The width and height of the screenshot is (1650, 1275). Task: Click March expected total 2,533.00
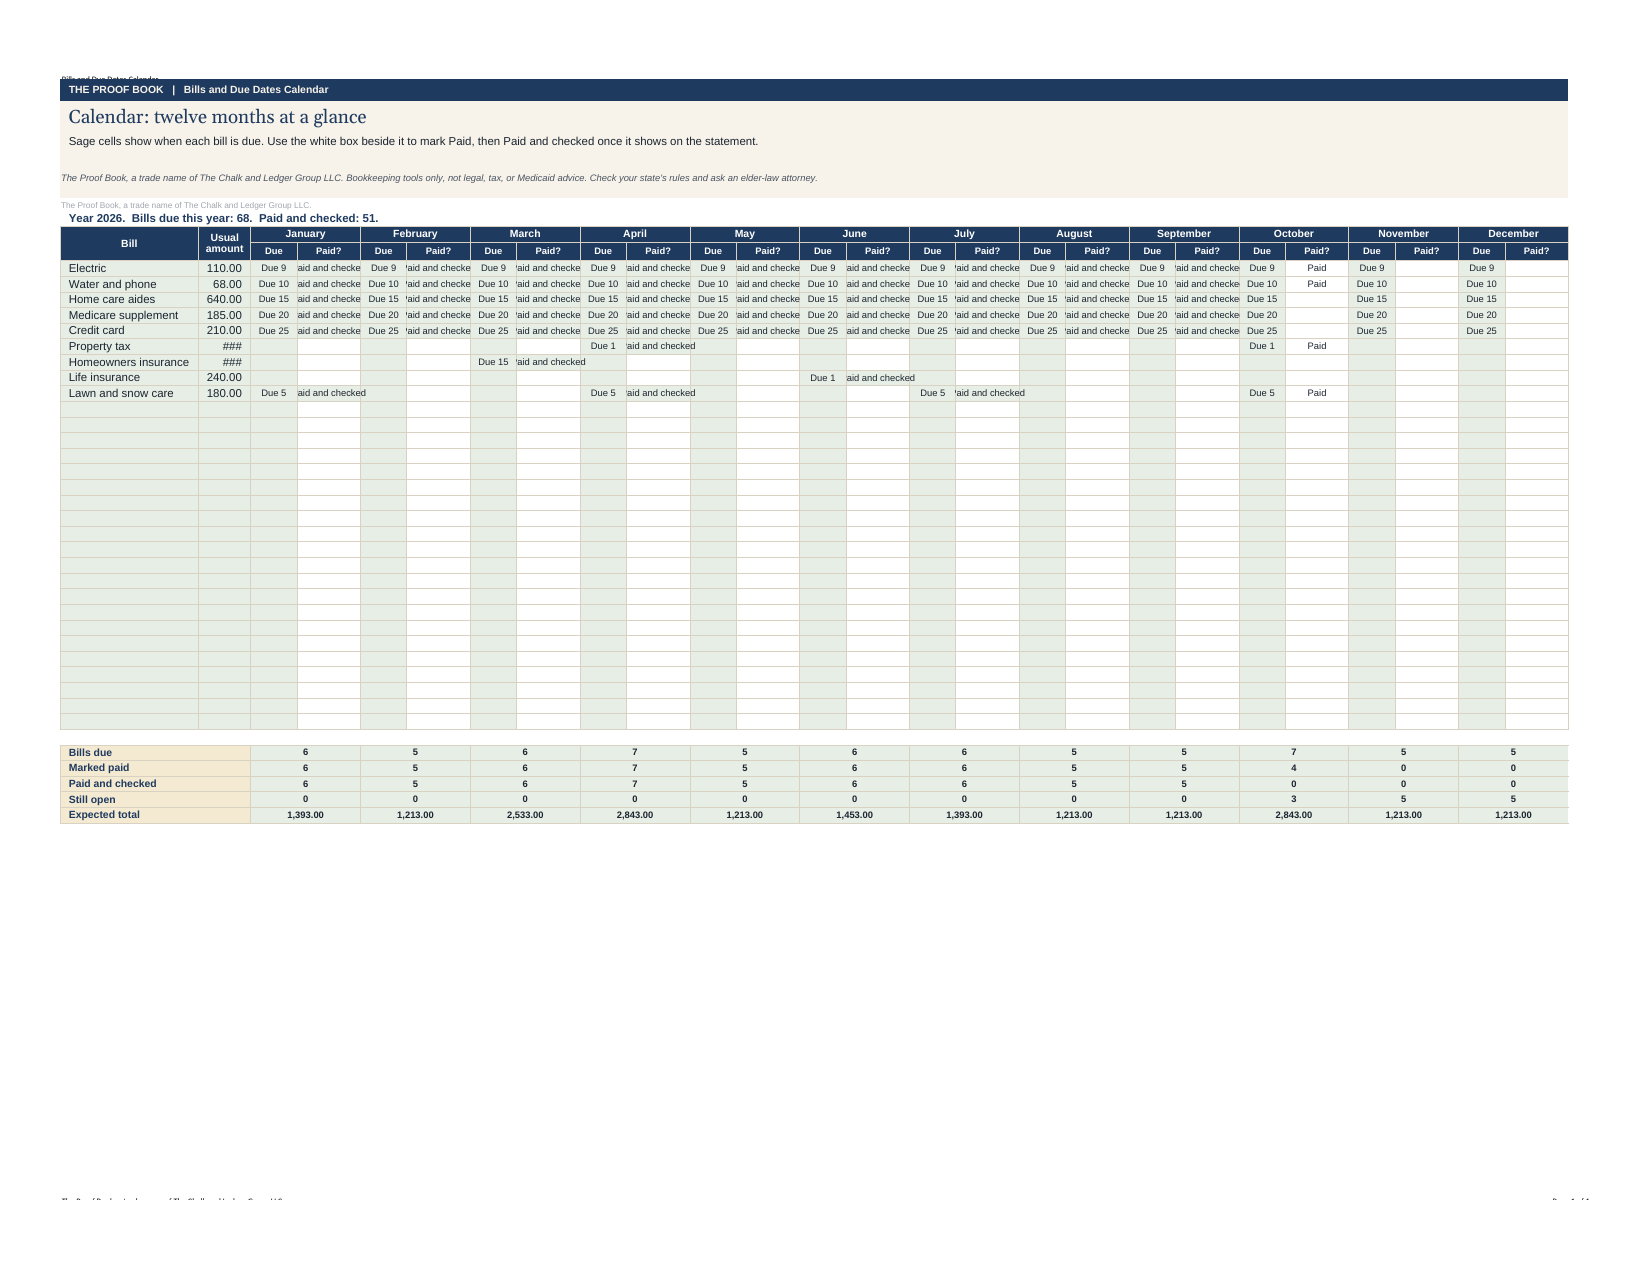525,815
